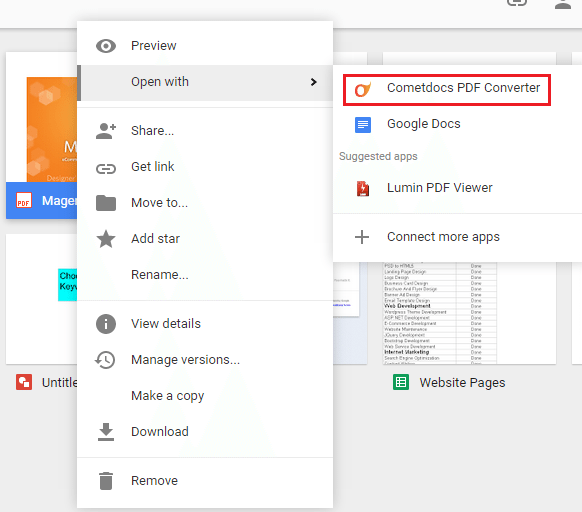
Task: Expand the Open with submenu arrow
Action: click(314, 82)
